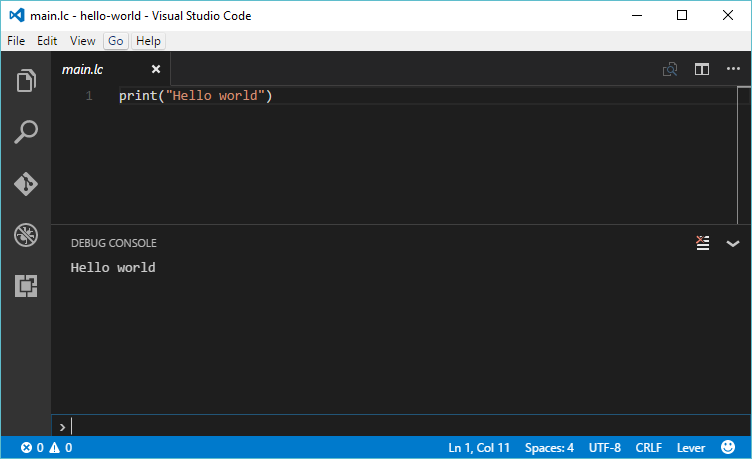
Task: Open the Source Control (Git) view
Action: (26, 184)
